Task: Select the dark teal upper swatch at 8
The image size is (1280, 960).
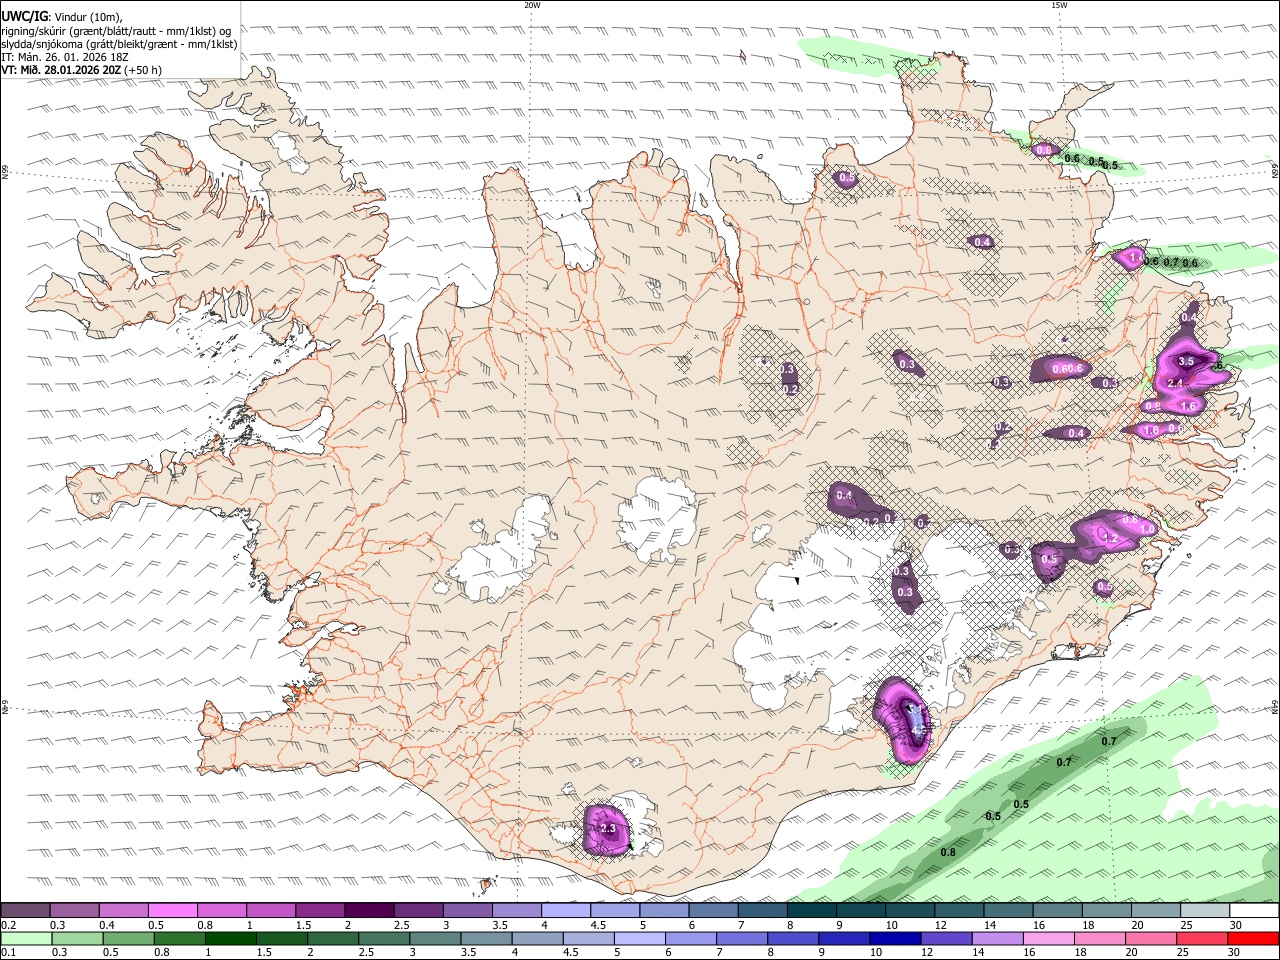Action: (x=812, y=910)
